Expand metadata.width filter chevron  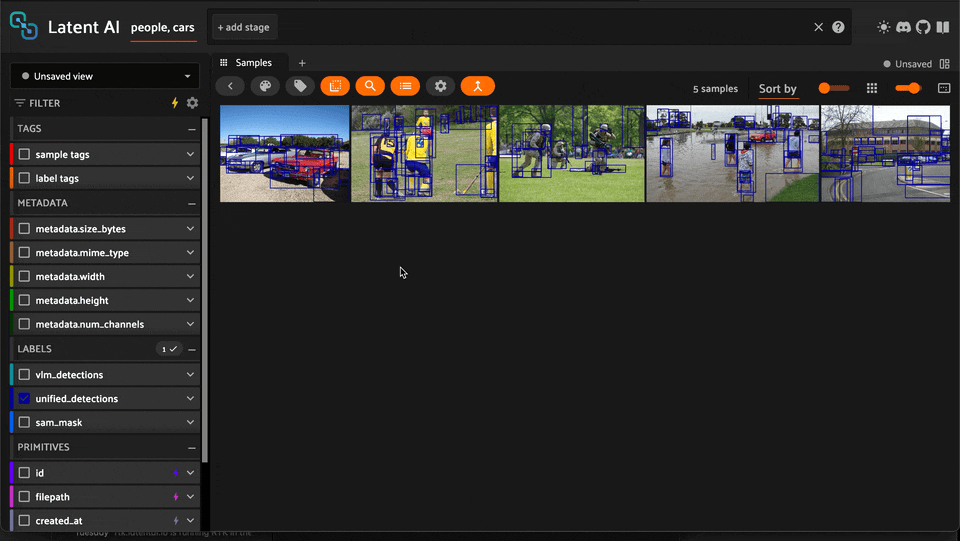[x=190, y=276]
